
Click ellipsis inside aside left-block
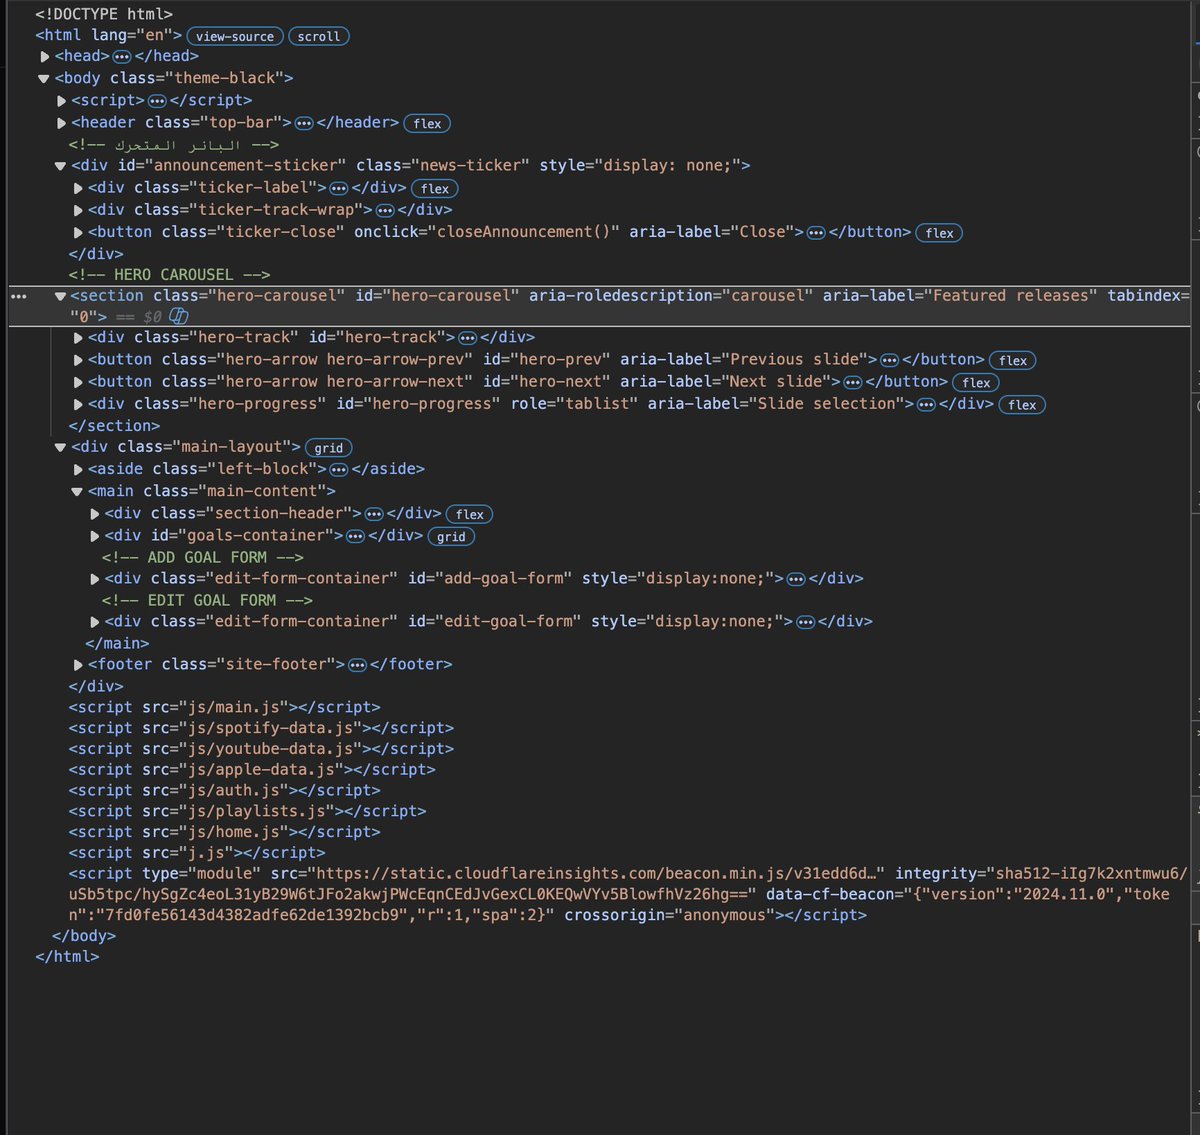[x=339, y=470]
